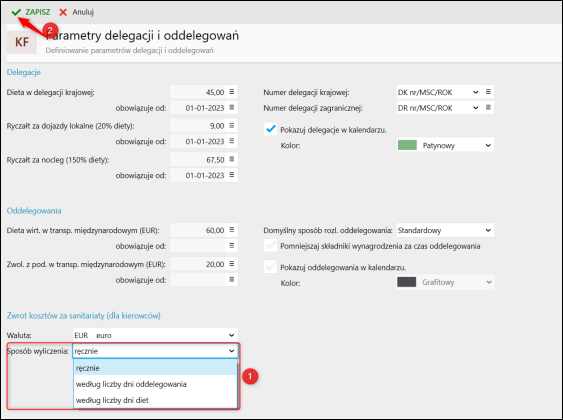Toggle Pokazuj oddelegowania w kalendarzu checkbox
Image resolution: width=563 pixels, height=420 pixels.
(x=270, y=267)
